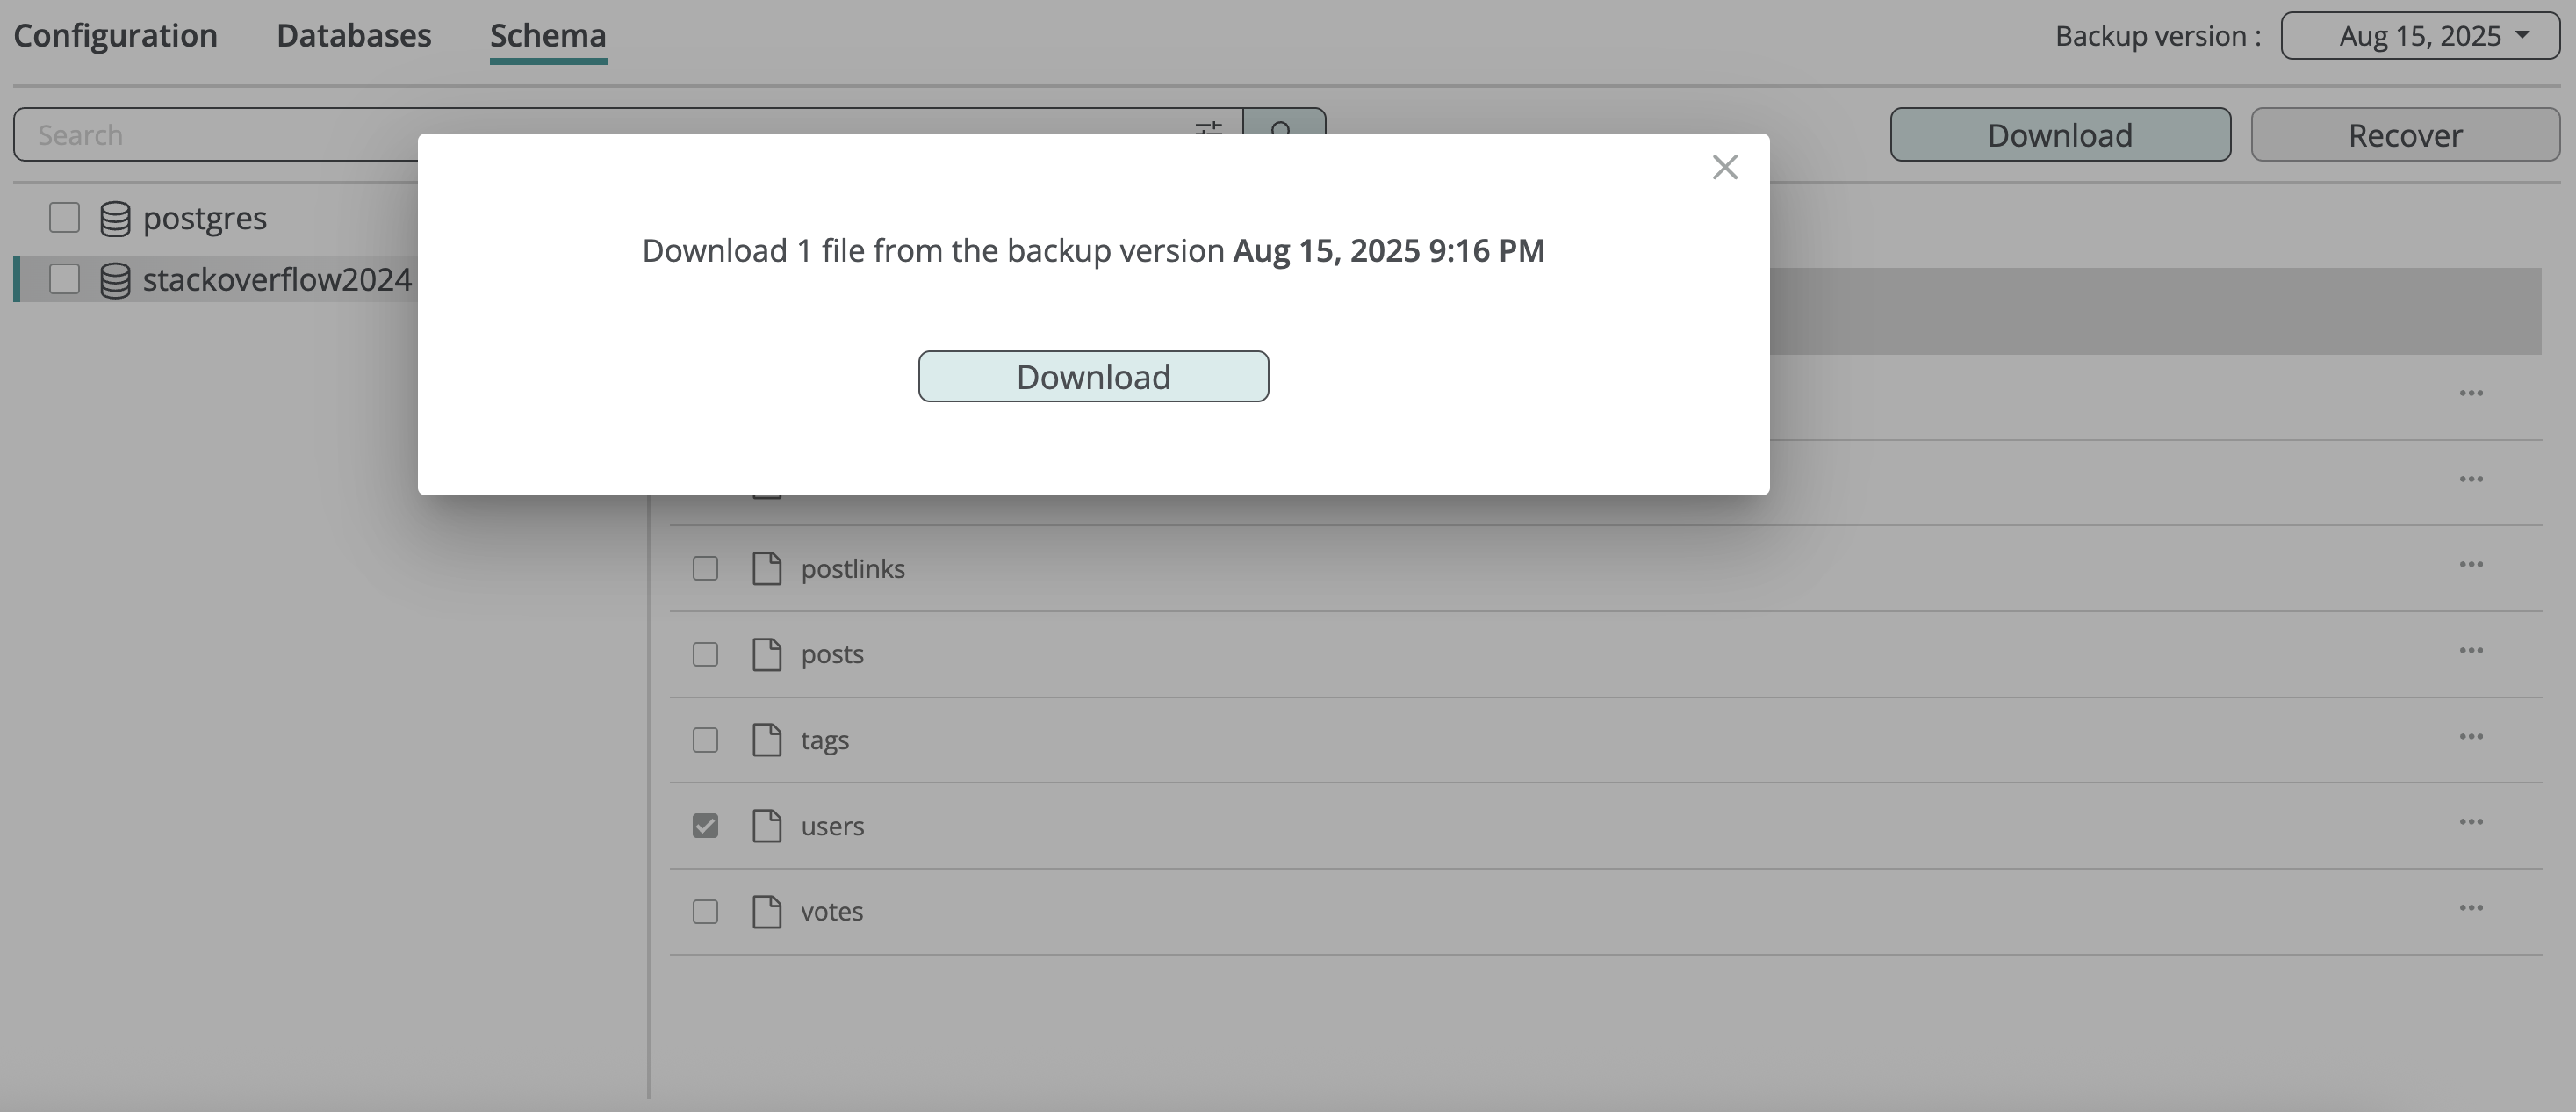Switch to the Databases tab

pyautogui.click(x=354, y=36)
